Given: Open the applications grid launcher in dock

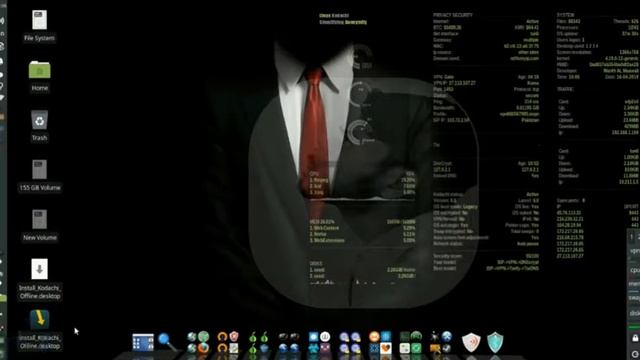Looking at the screenshot, I should click(143, 342).
